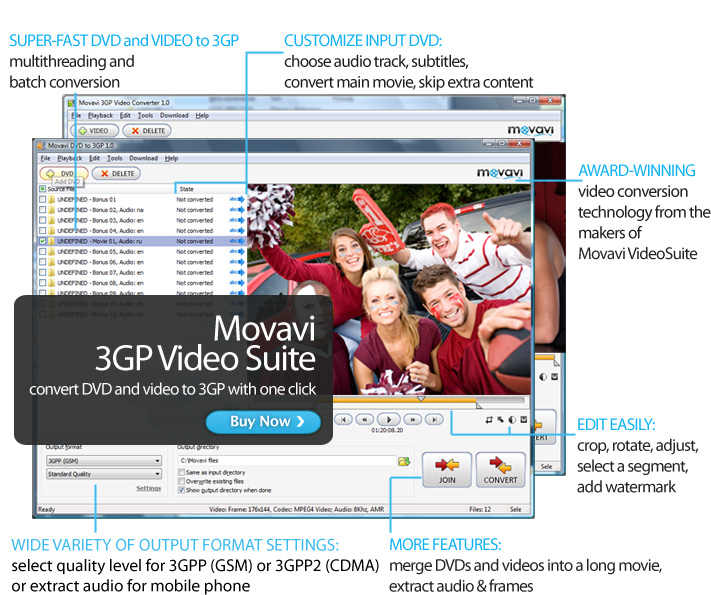Click folder icon of Bonus 01 row
The height and width of the screenshot is (595, 711).
click(51, 200)
